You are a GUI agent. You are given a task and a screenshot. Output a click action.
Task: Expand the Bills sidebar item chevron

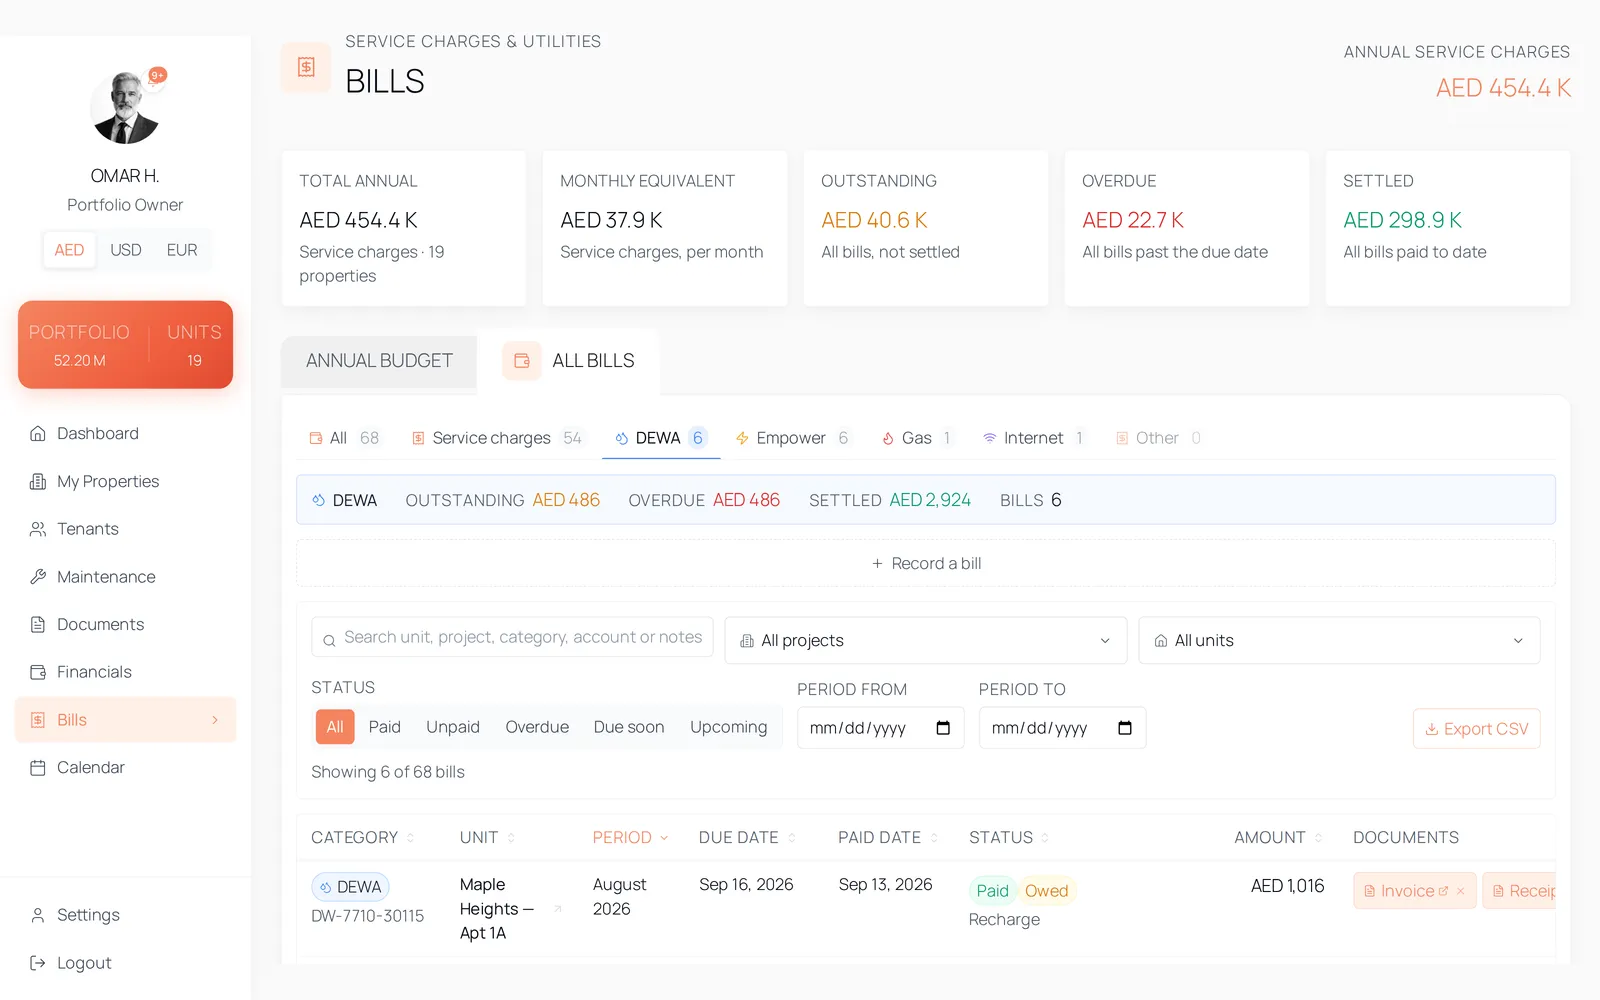point(215,720)
